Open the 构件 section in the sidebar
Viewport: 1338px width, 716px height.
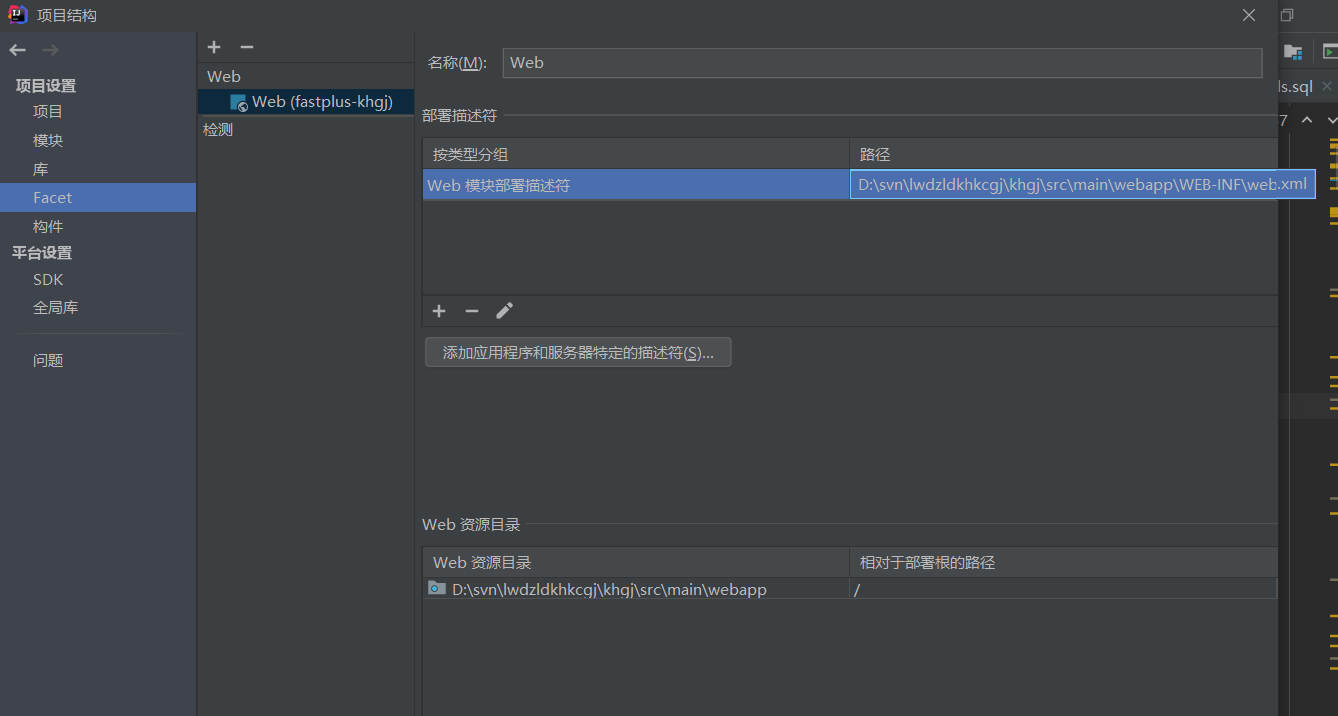click(48, 225)
